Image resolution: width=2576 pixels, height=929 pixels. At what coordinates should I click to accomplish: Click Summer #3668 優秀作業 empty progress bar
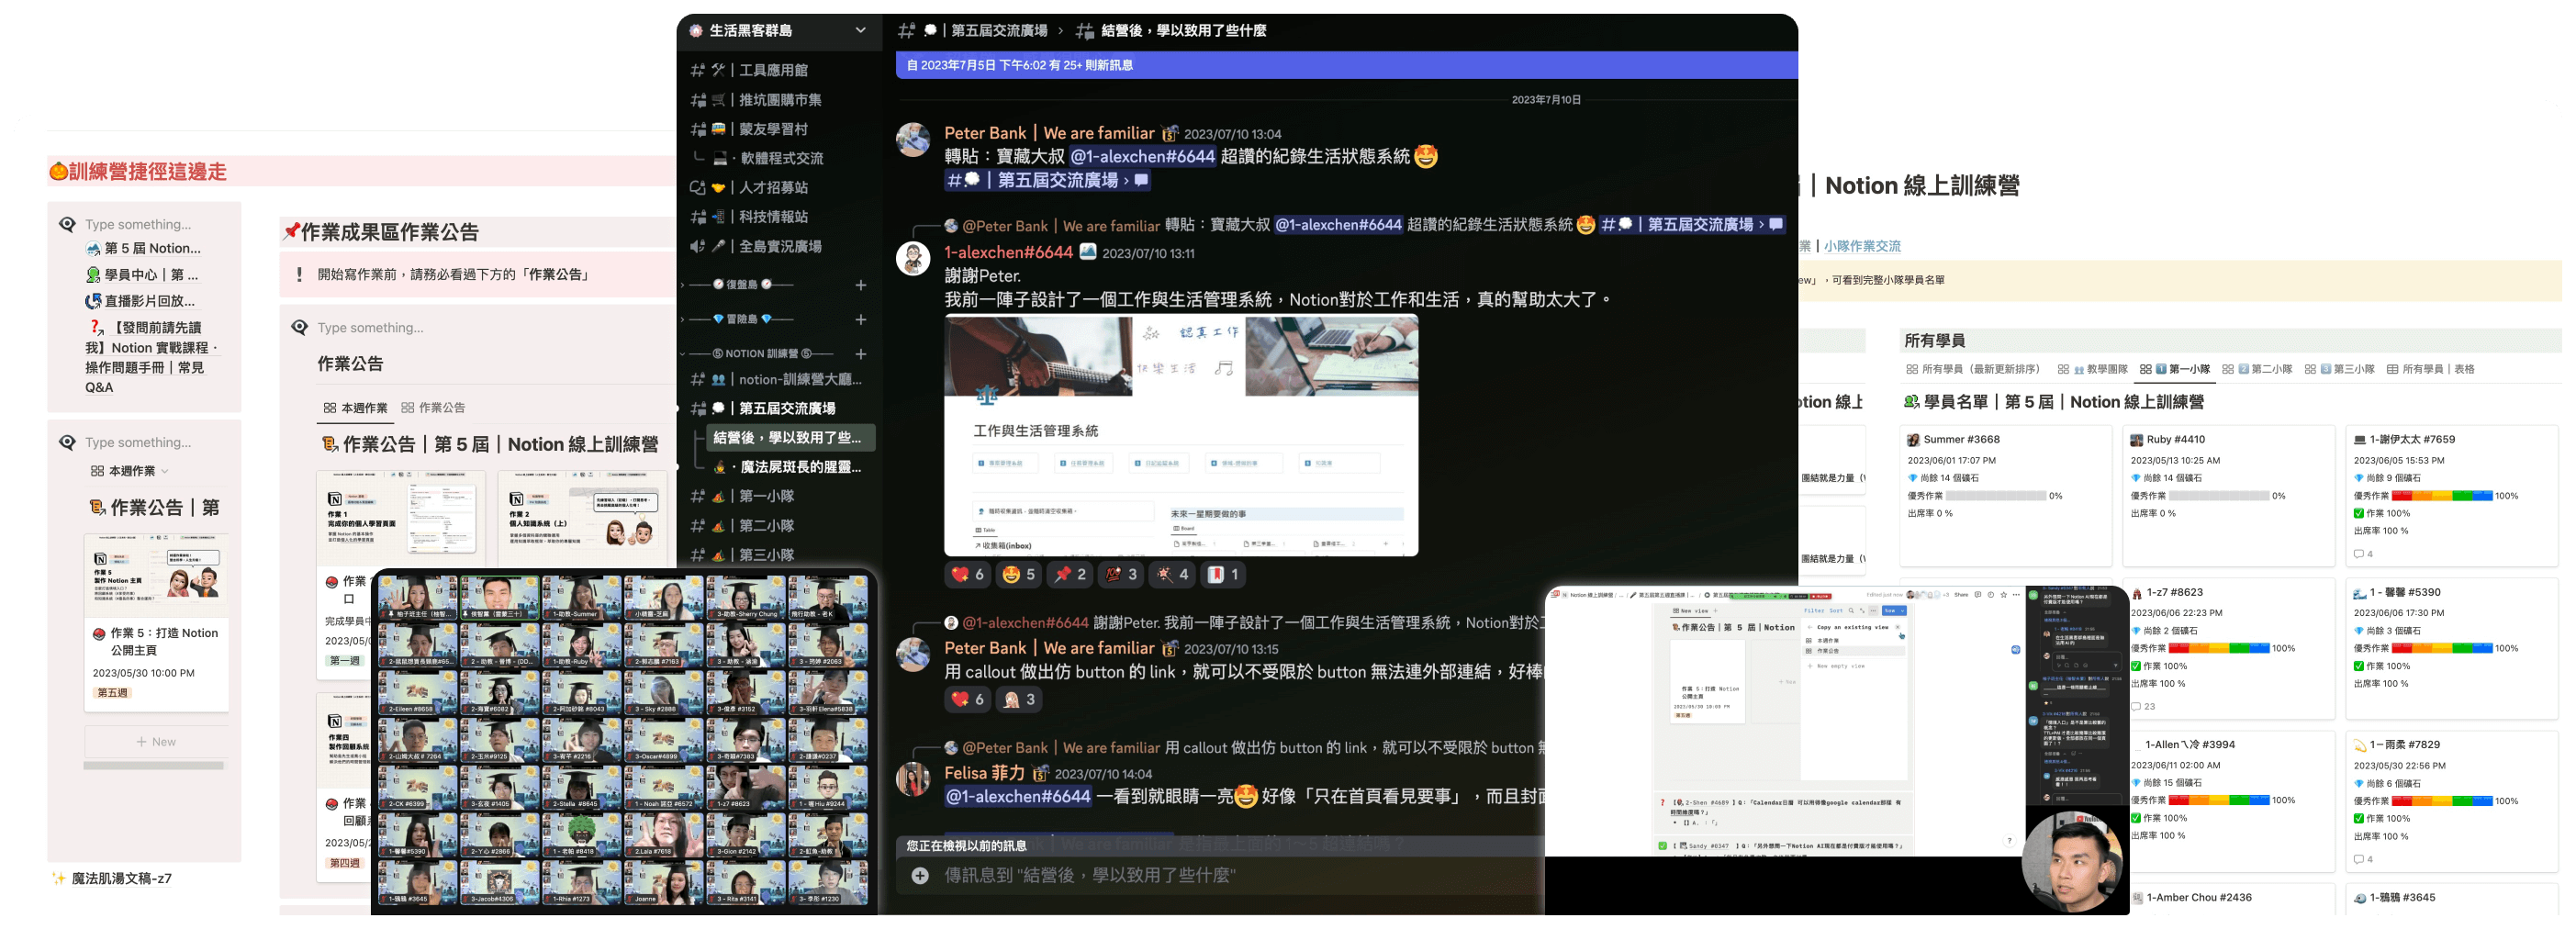coord(1996,497)
